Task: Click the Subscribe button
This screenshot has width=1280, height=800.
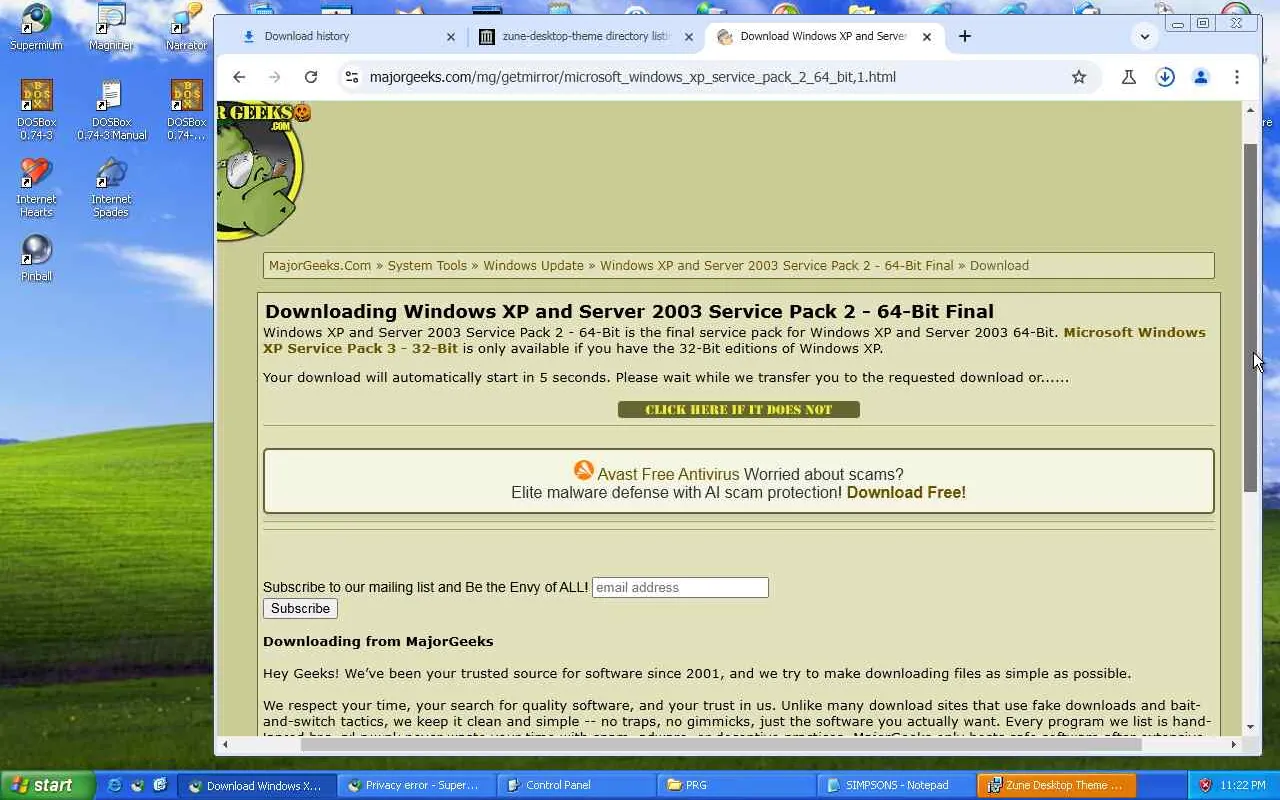Action: click(300, 608)
